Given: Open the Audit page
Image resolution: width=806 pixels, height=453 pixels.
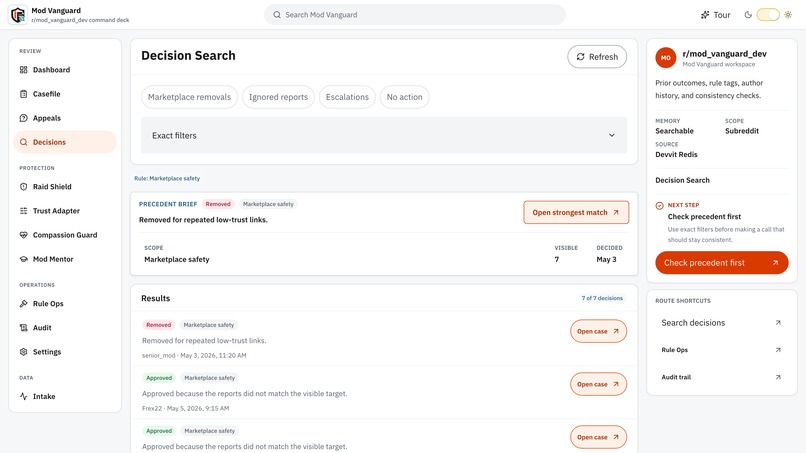Looking at the screenshot, I should [65, 328].
